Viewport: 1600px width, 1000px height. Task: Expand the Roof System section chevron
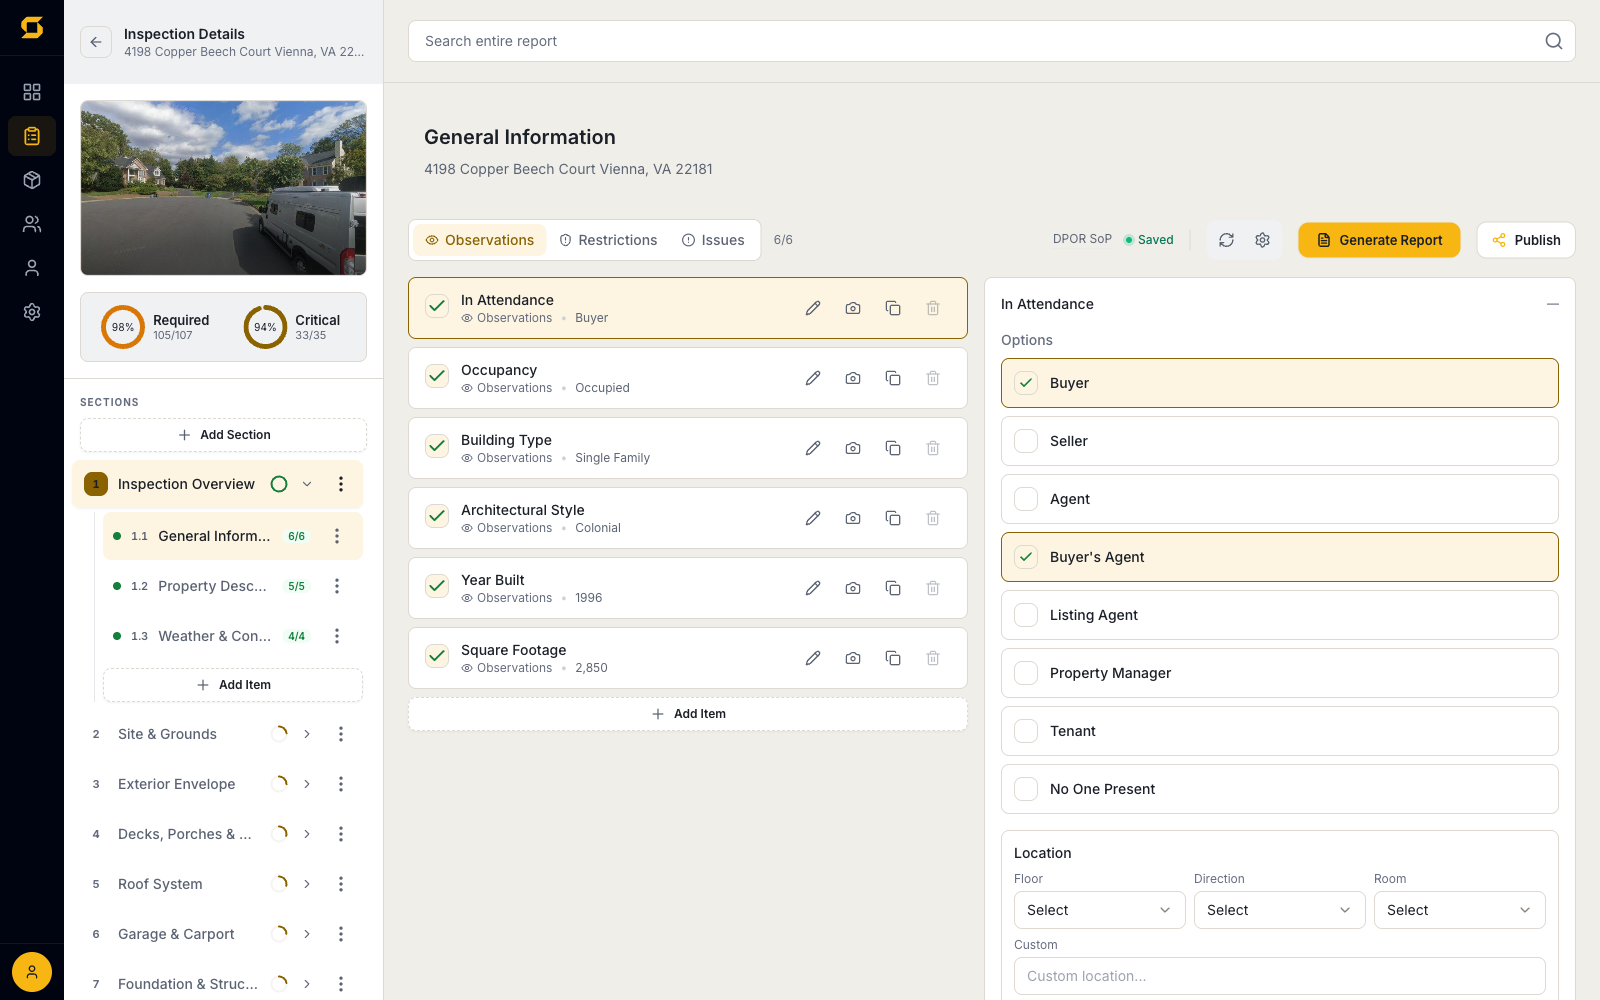(x=307, y=884)
